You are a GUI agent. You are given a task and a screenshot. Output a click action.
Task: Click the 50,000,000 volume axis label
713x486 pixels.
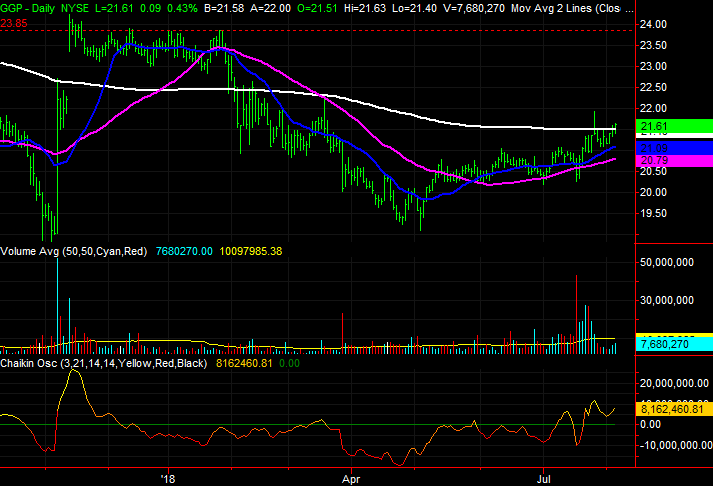coord(667,262)
